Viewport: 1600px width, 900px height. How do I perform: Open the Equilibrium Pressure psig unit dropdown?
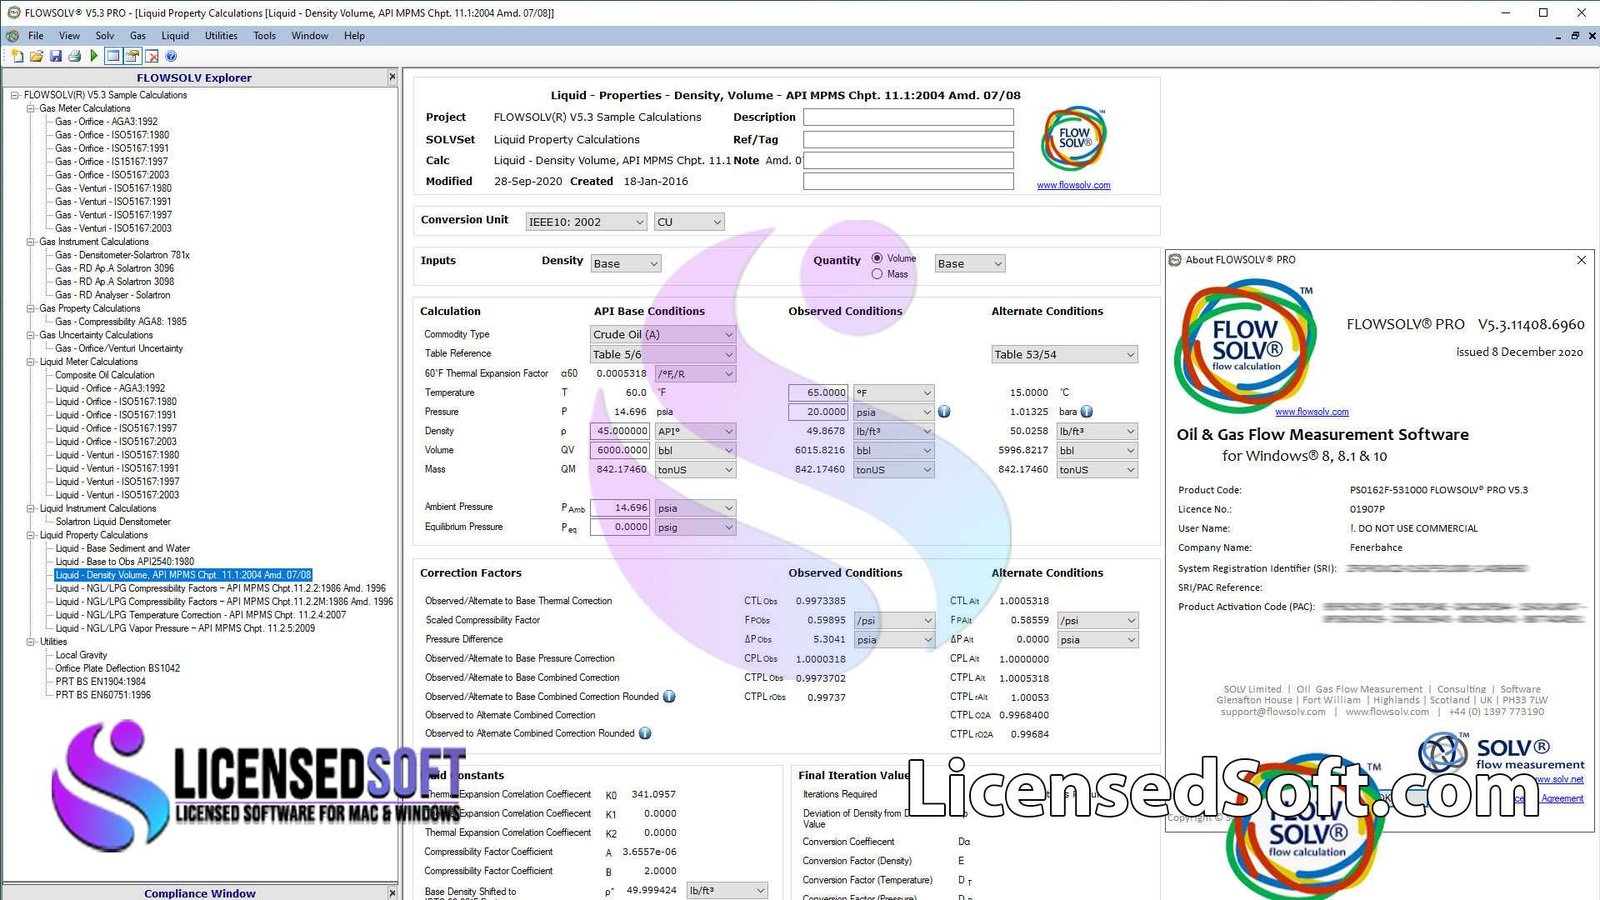pyautogui.click(x=695, y=527)
